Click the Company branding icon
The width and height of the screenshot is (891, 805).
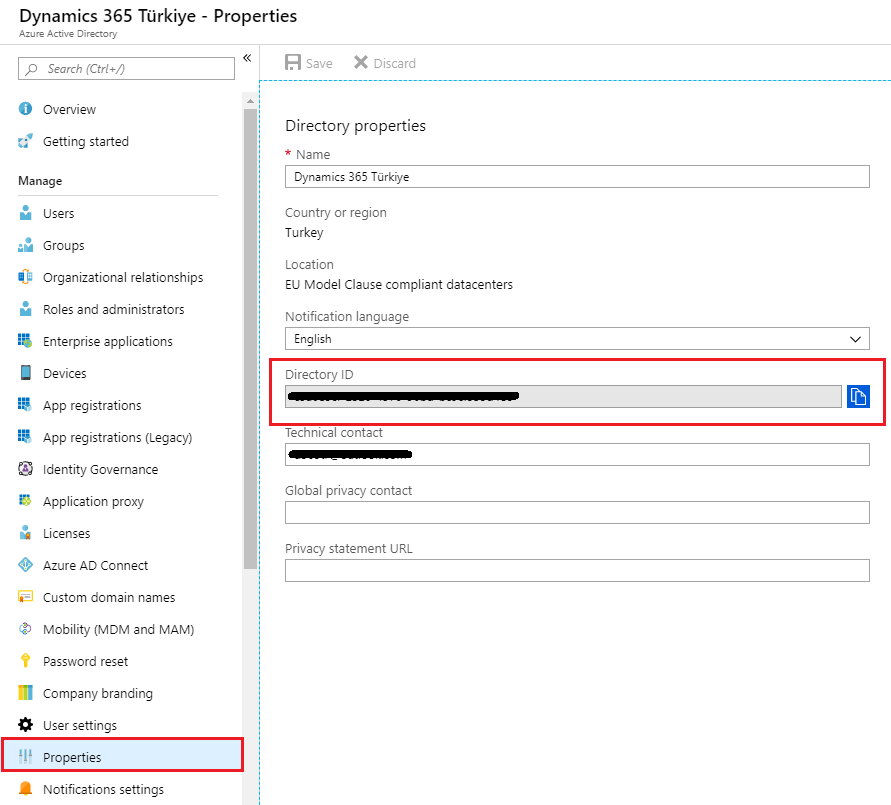pos(26,693)
